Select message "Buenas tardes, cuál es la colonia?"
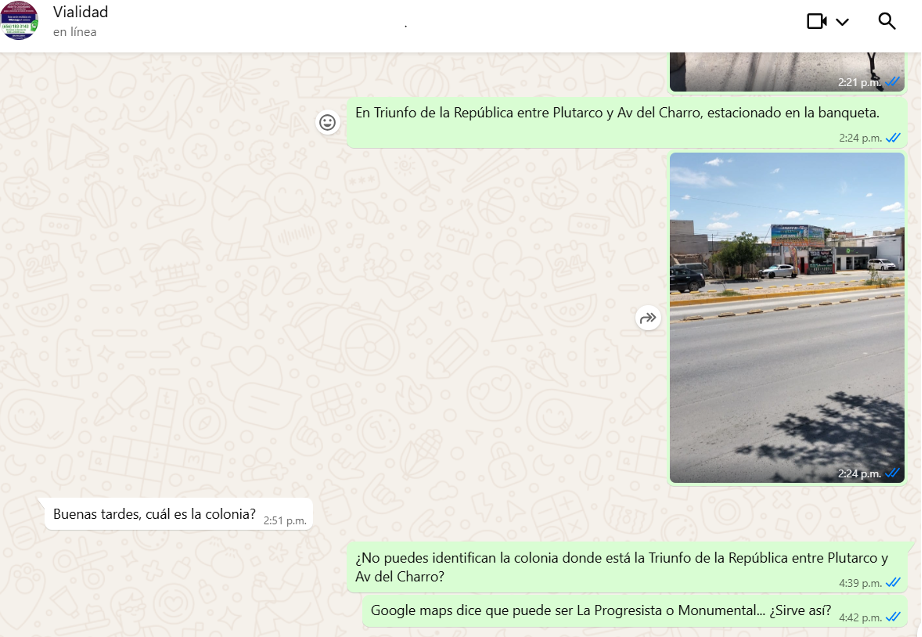 (154, 515)
